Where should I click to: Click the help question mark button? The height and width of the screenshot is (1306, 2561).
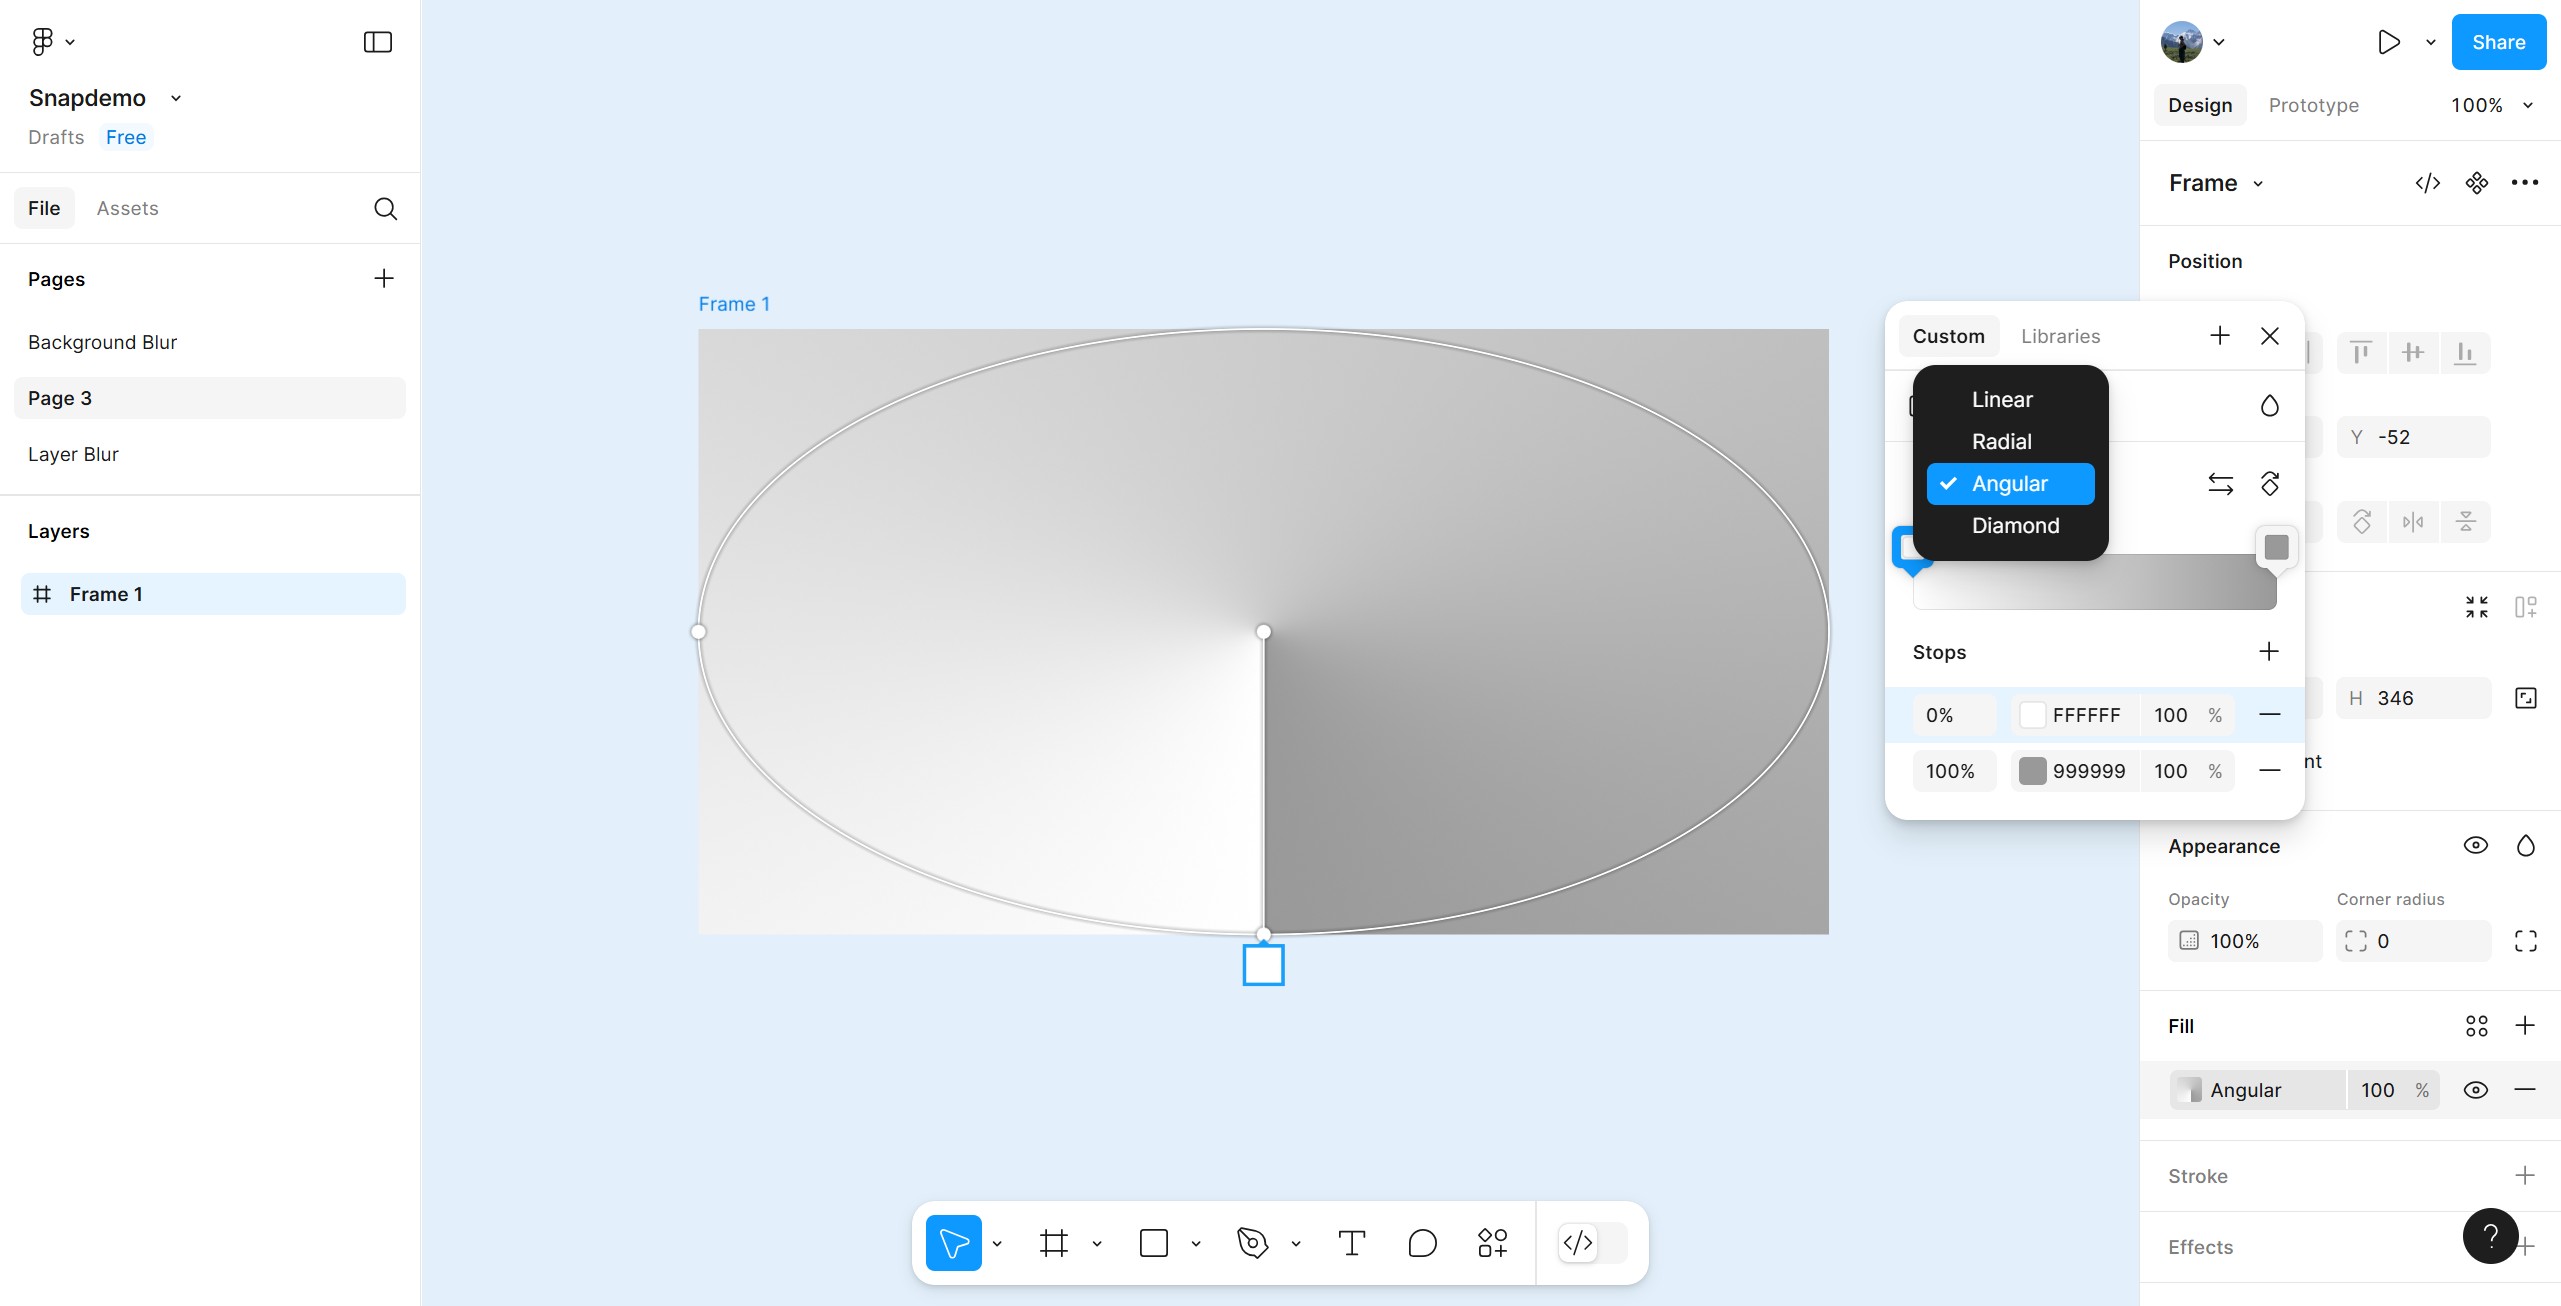pos(2490,1236)
